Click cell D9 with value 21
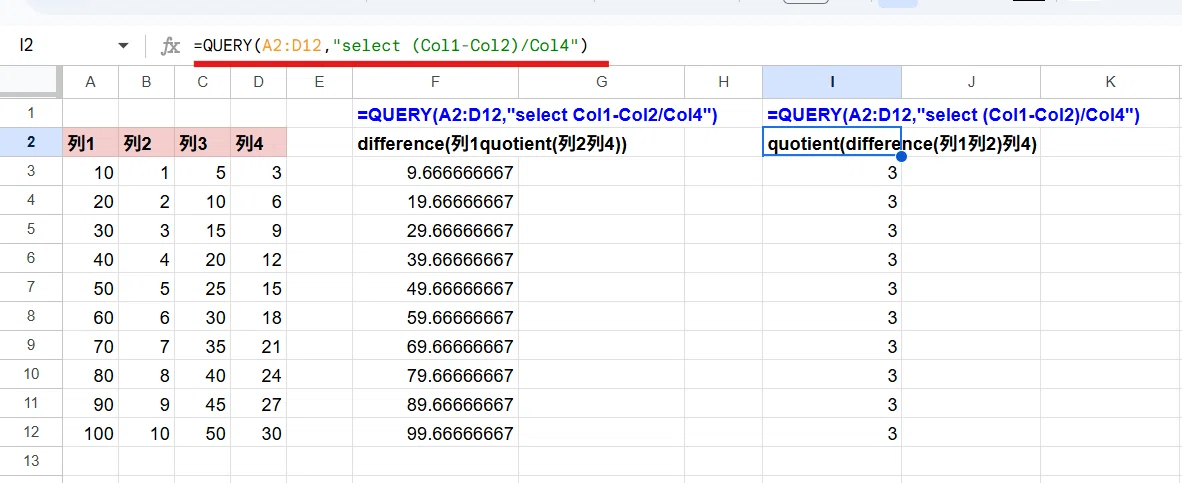 259,347
